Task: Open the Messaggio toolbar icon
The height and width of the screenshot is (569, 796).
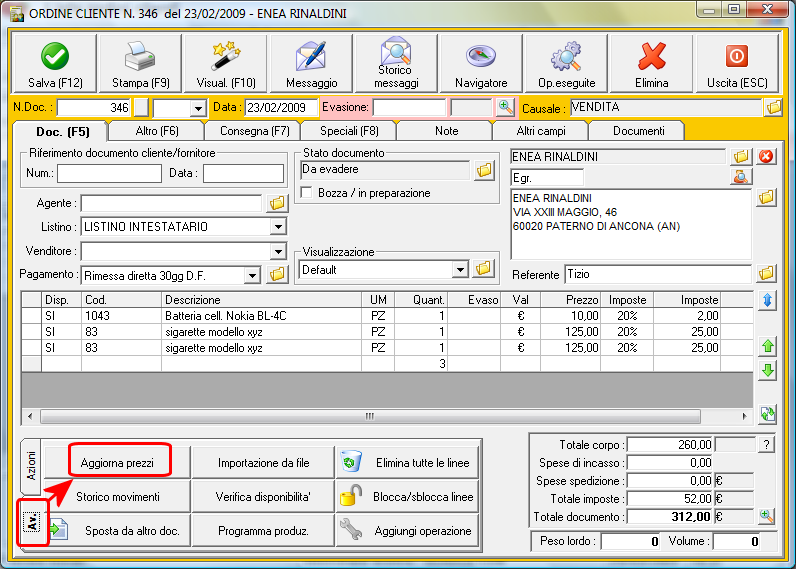Action: pyautogui.click(x=311, y=64)
